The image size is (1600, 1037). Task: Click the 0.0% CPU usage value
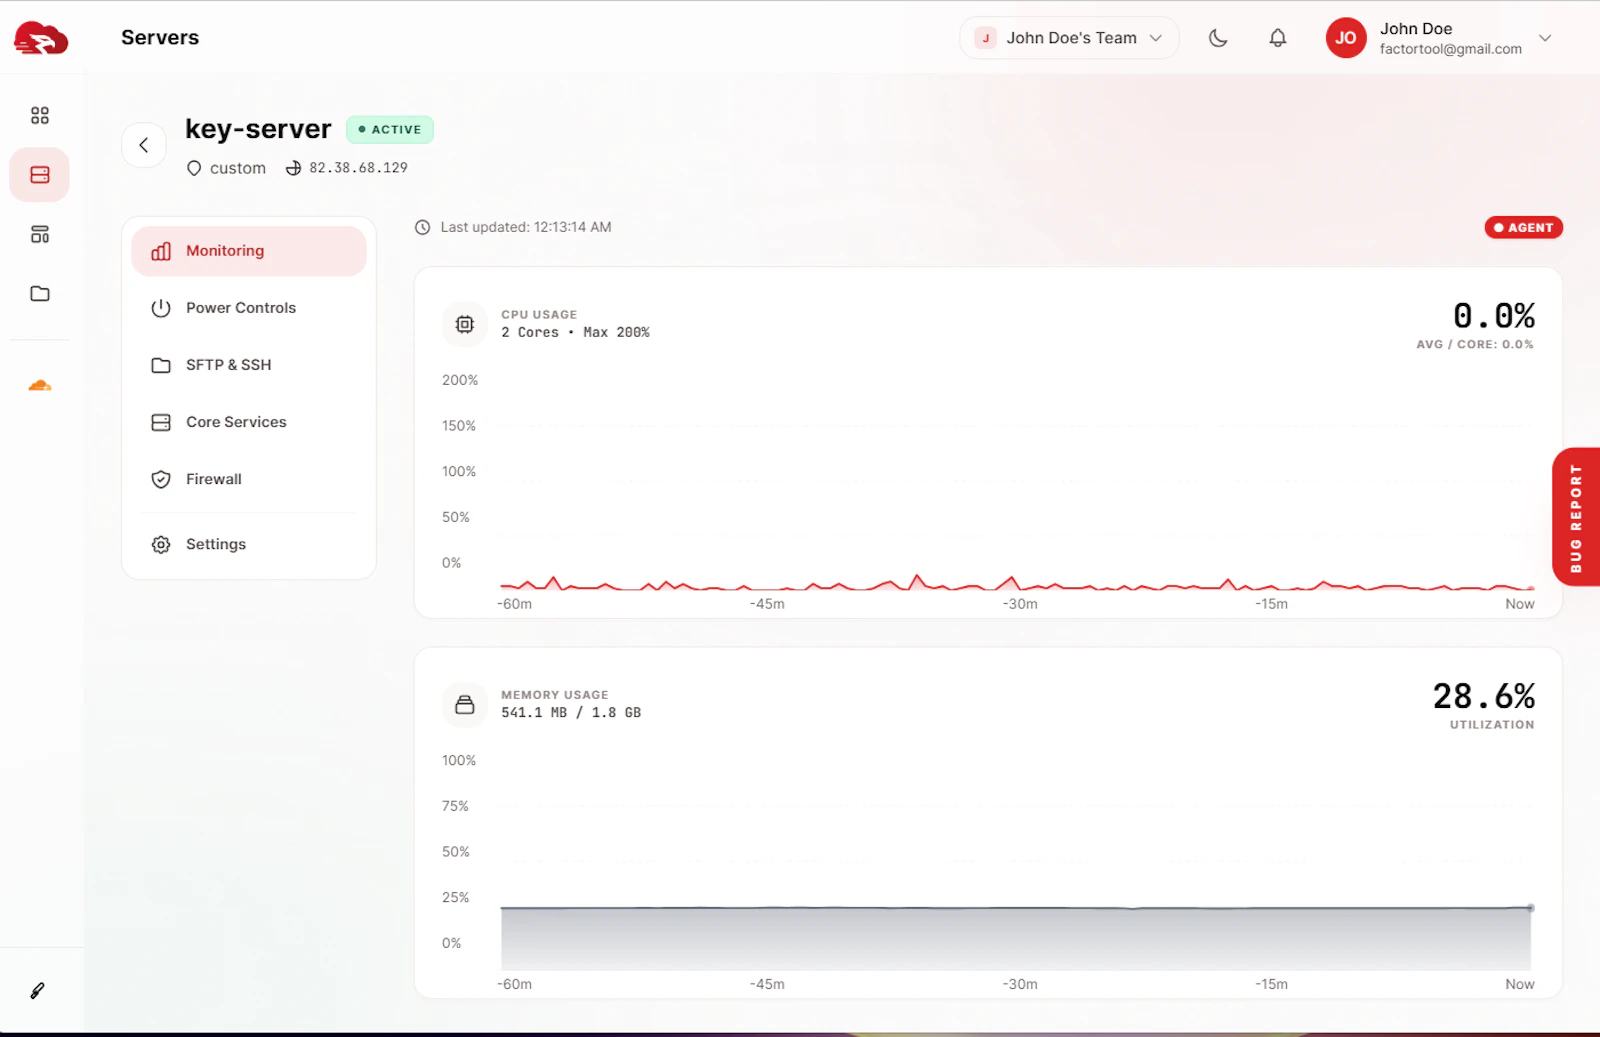pos(1494,316)
